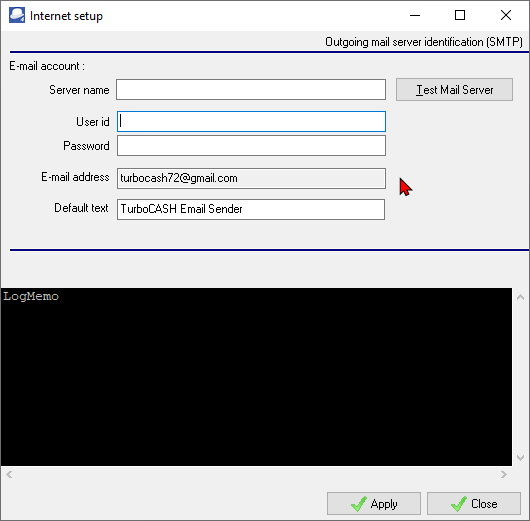Click the log's scroll left arrow
Image resolution: width=530 pixels, height=521 pixels.
9,475
